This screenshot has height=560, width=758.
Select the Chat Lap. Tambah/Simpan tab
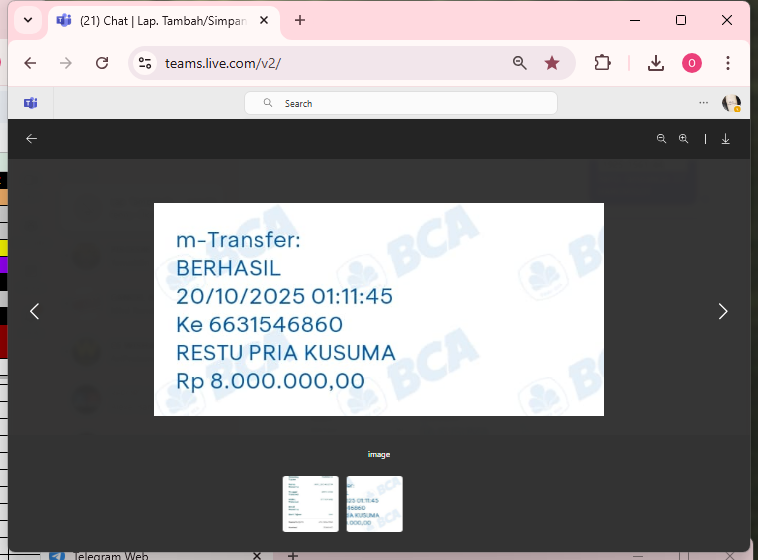pos(164,21)
